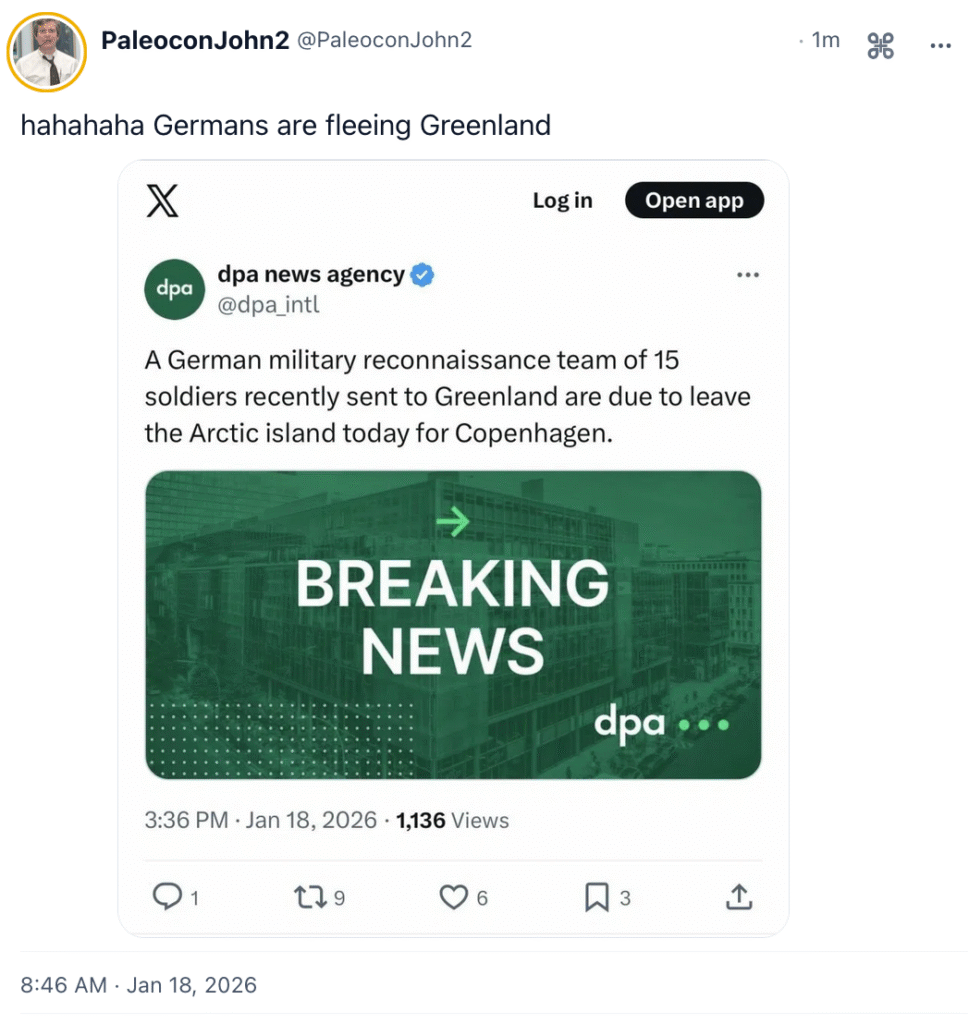969x1024 pixels.
Task: Expand the dpa post's more options menu
Action: click(x=747, y=275)
